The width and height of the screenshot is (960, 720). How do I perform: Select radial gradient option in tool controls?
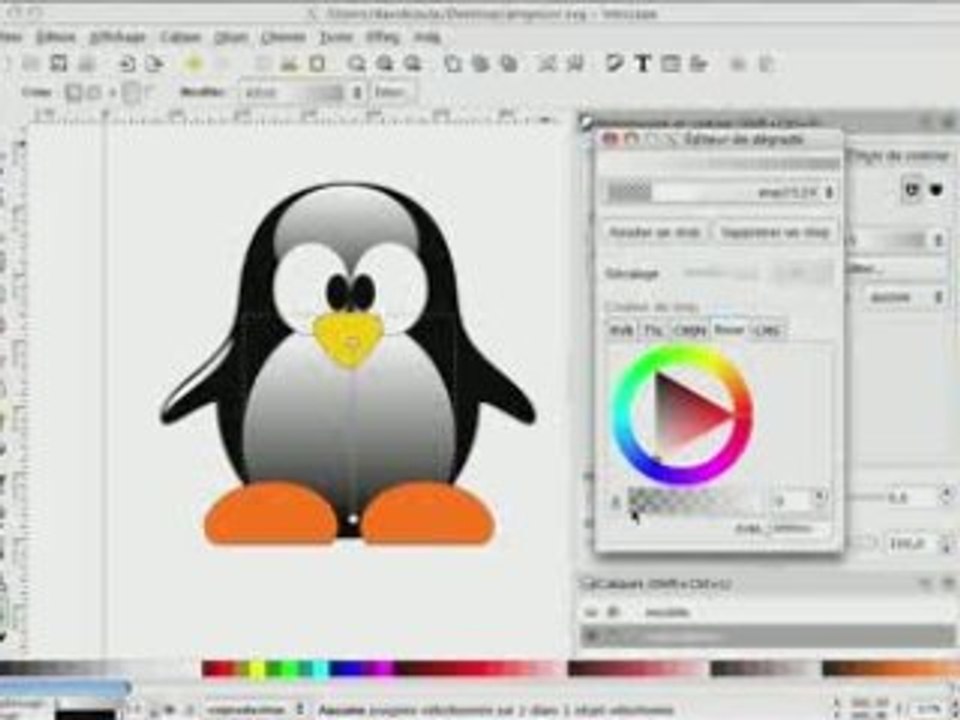pos(95,92)
